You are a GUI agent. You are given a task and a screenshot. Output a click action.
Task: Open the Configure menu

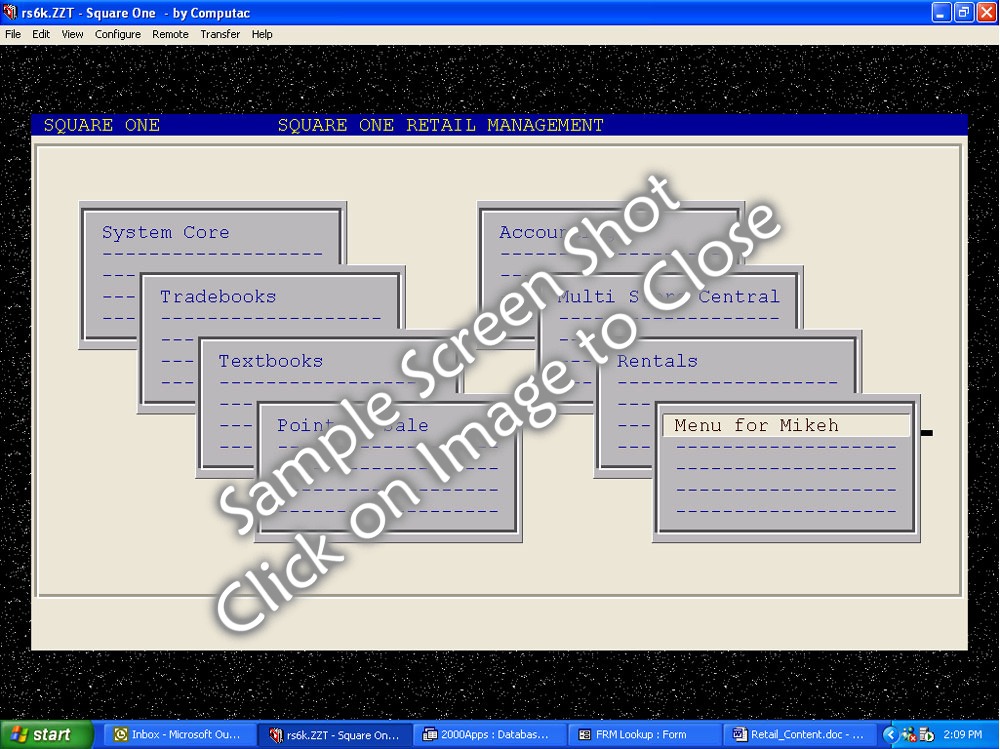pyautogui.click(x=117, y=34)
